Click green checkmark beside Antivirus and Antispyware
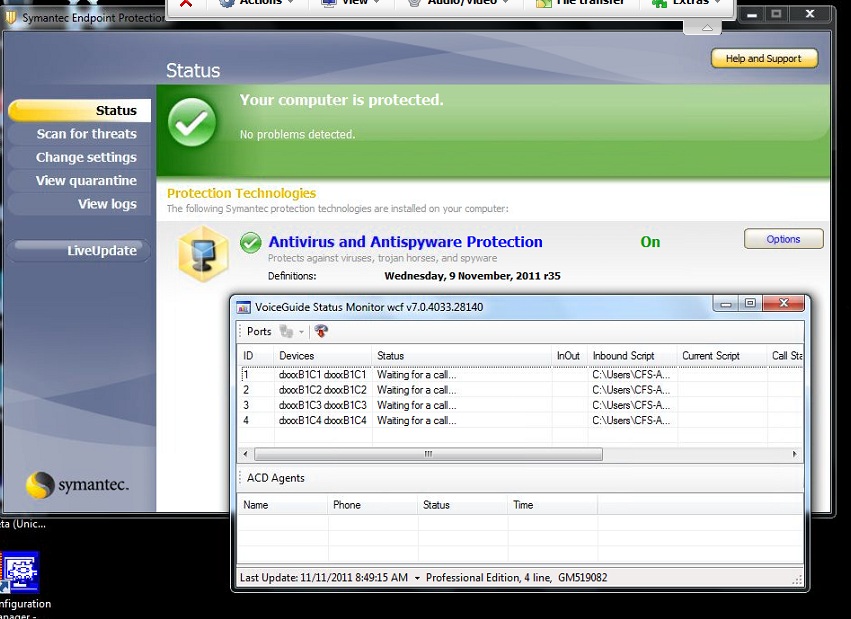 pyautogui.click(x=251, y=243)
